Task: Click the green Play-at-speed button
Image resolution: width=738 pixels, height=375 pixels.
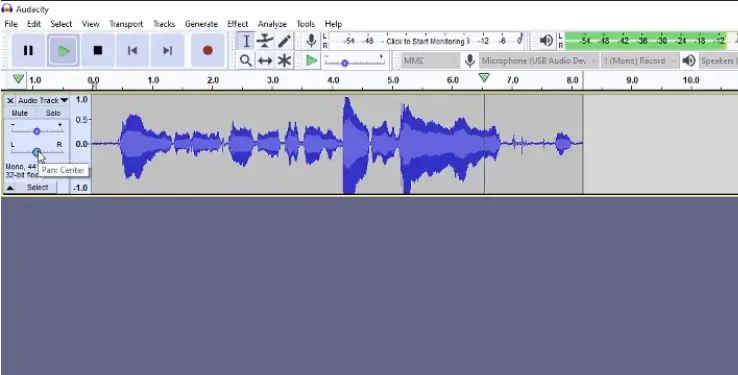Action: 311,60
